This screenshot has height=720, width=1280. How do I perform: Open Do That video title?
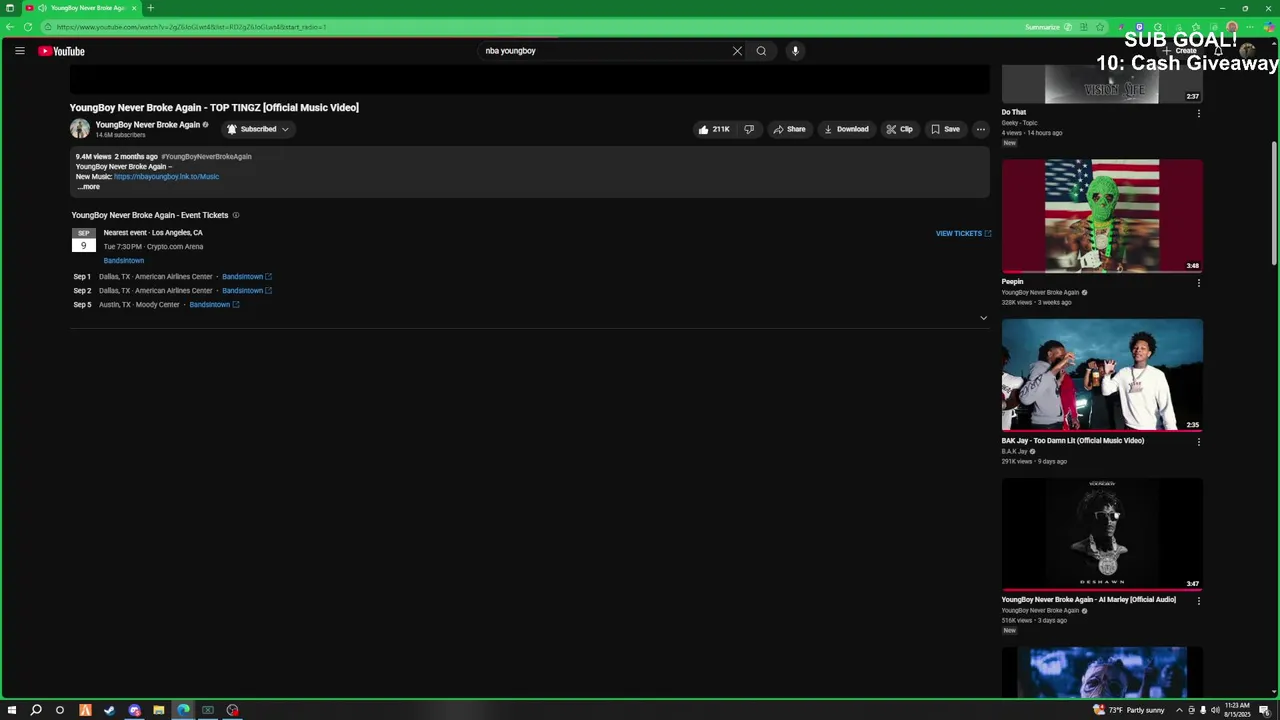pos(1014,113)
